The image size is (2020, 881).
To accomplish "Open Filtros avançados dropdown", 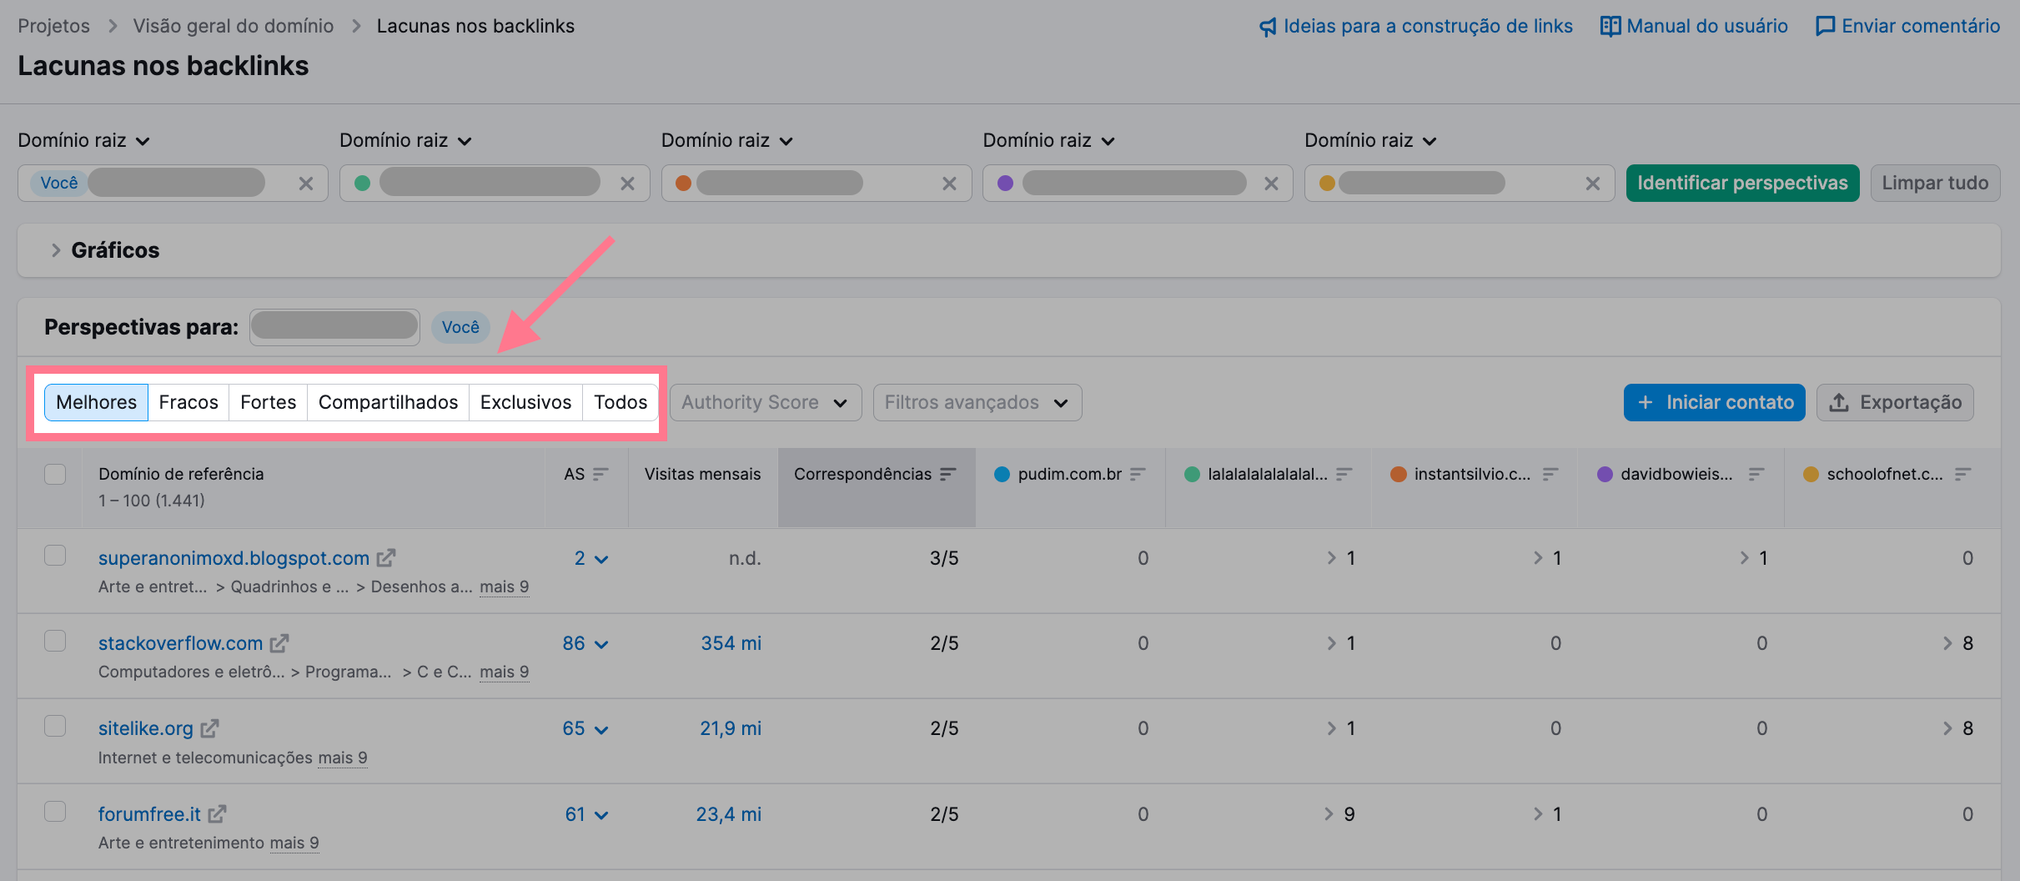I will (977, 402).
